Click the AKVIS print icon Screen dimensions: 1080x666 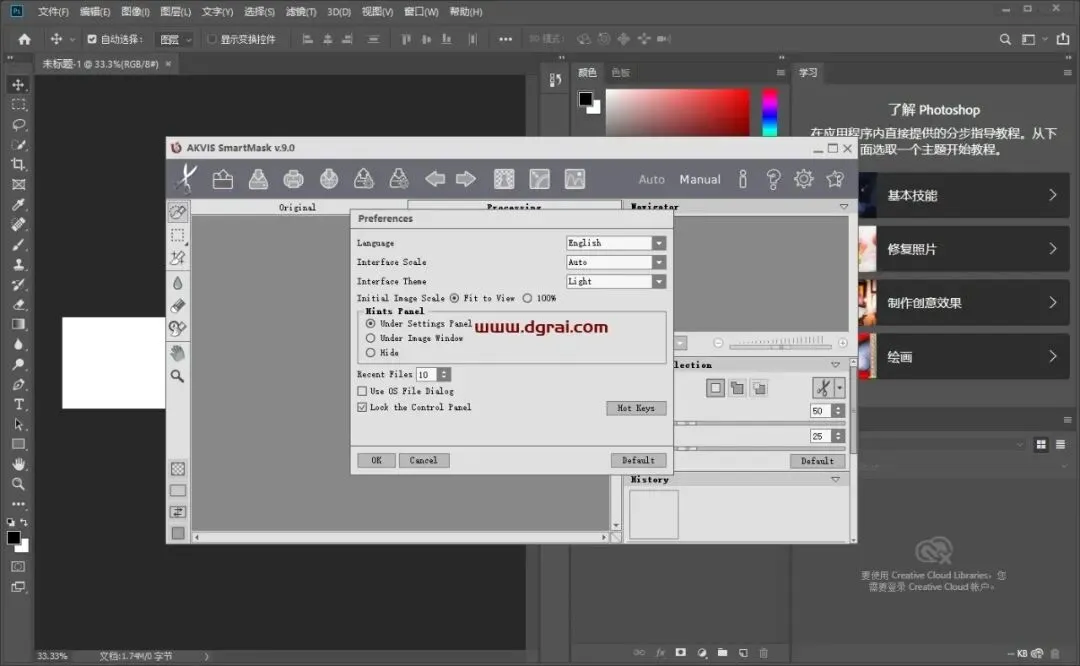pyautogui.click(x=293, y=179)
